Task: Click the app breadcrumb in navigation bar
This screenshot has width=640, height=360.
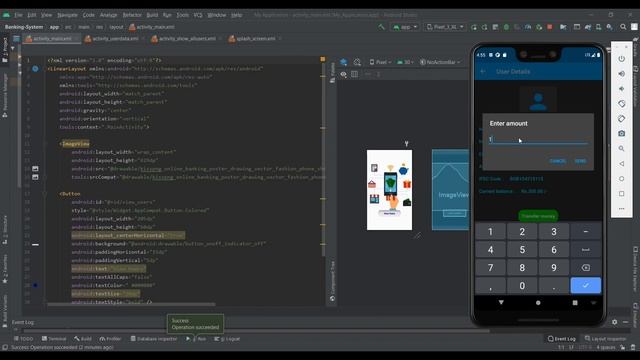Action: coord(54,27)
